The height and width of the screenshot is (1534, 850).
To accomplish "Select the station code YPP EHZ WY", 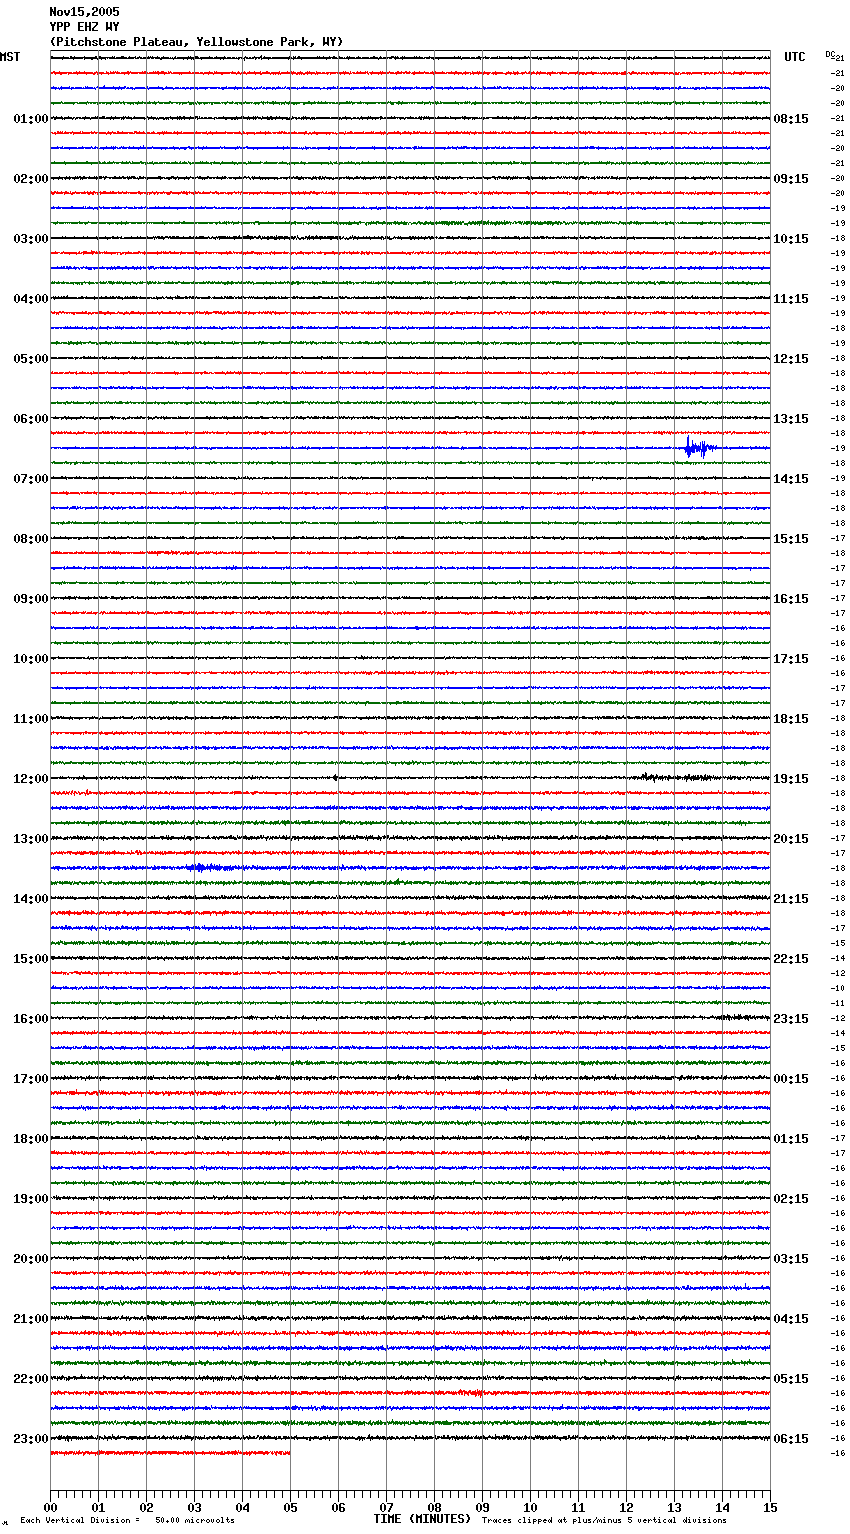I will [84, 27].
